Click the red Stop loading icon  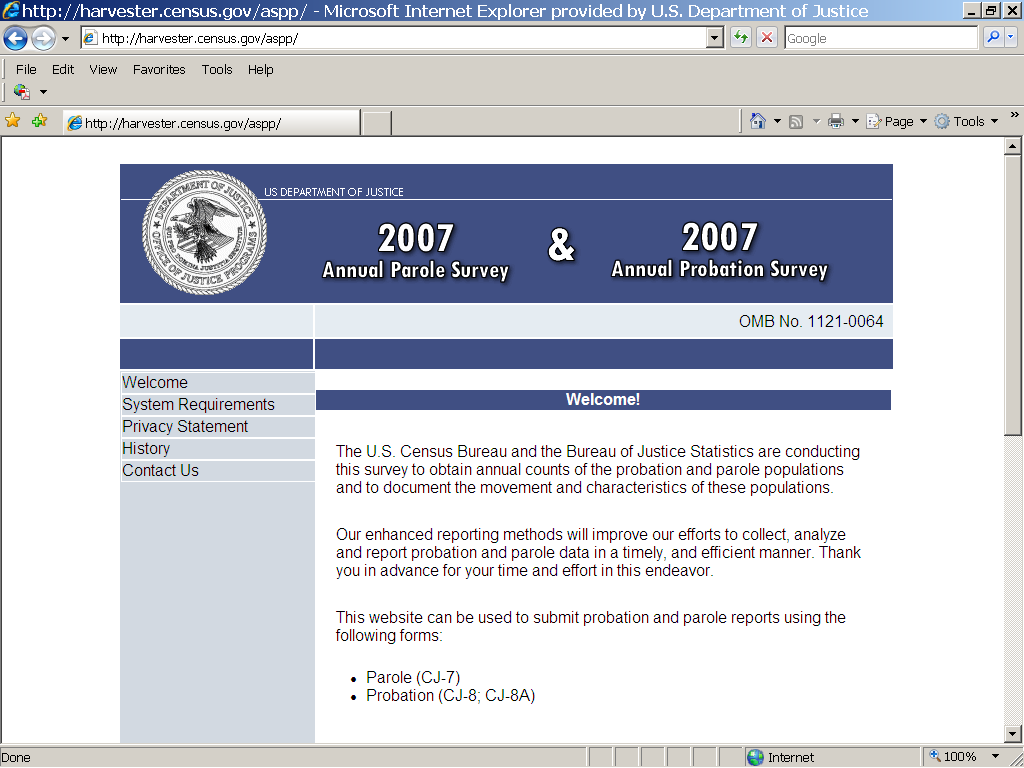pyautogui.click(x=767, y=38)
